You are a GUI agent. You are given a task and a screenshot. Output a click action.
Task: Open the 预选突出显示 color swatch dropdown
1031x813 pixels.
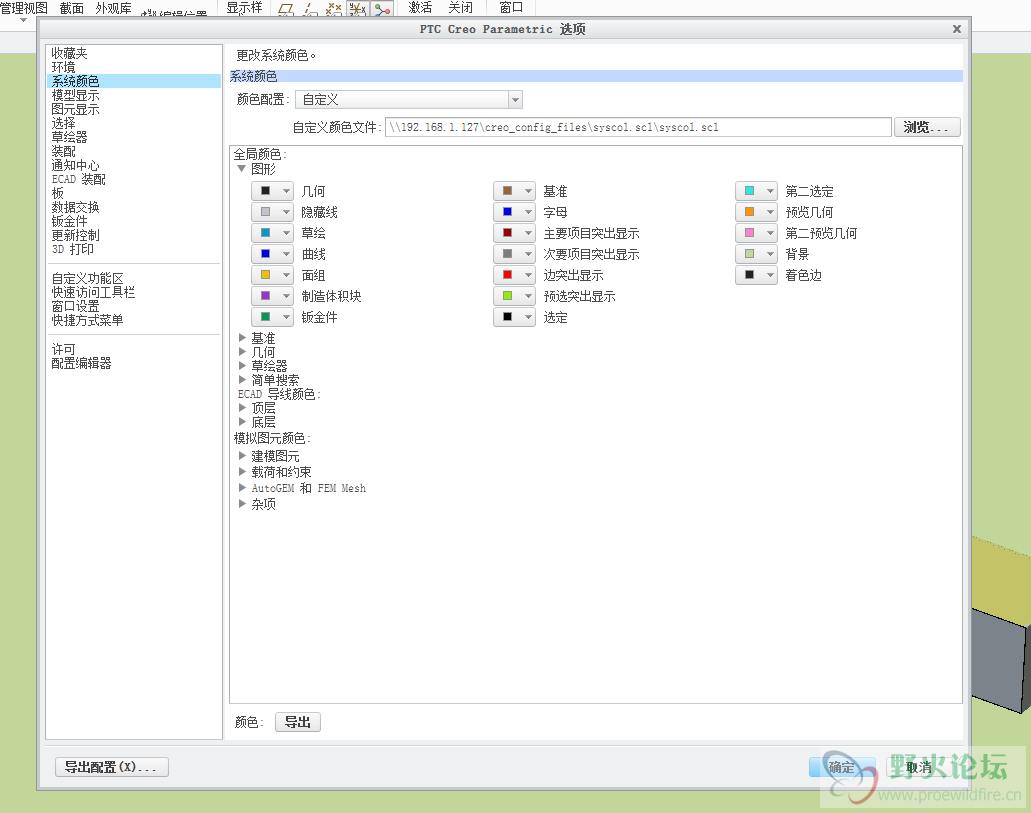(514, 296)
